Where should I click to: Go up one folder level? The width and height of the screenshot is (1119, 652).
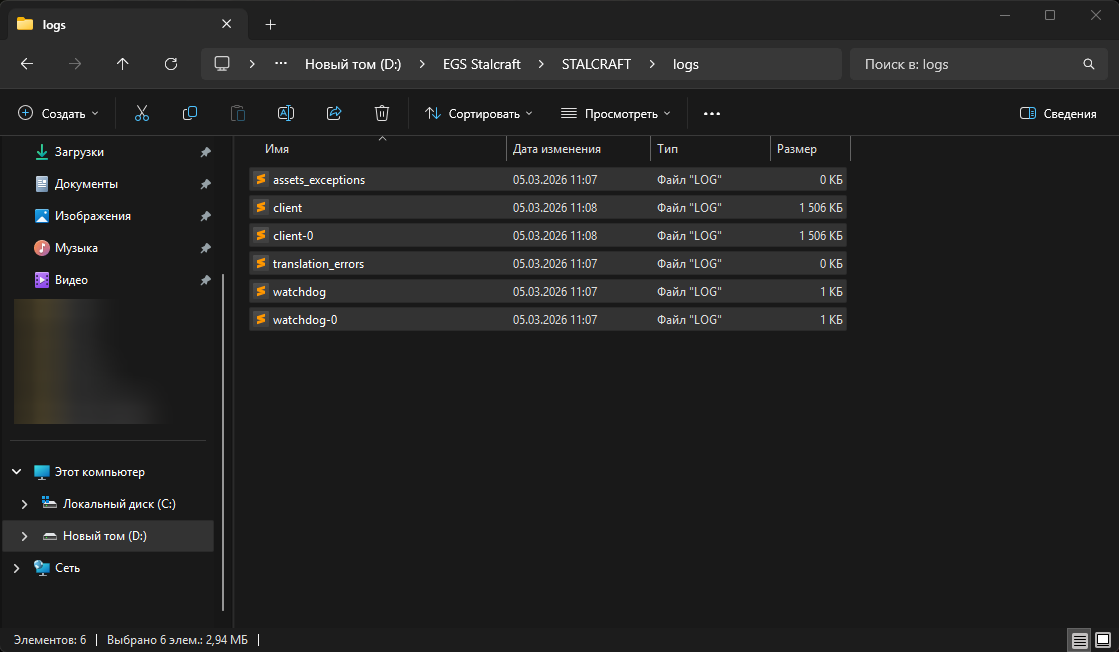click(x=123, y=64)
